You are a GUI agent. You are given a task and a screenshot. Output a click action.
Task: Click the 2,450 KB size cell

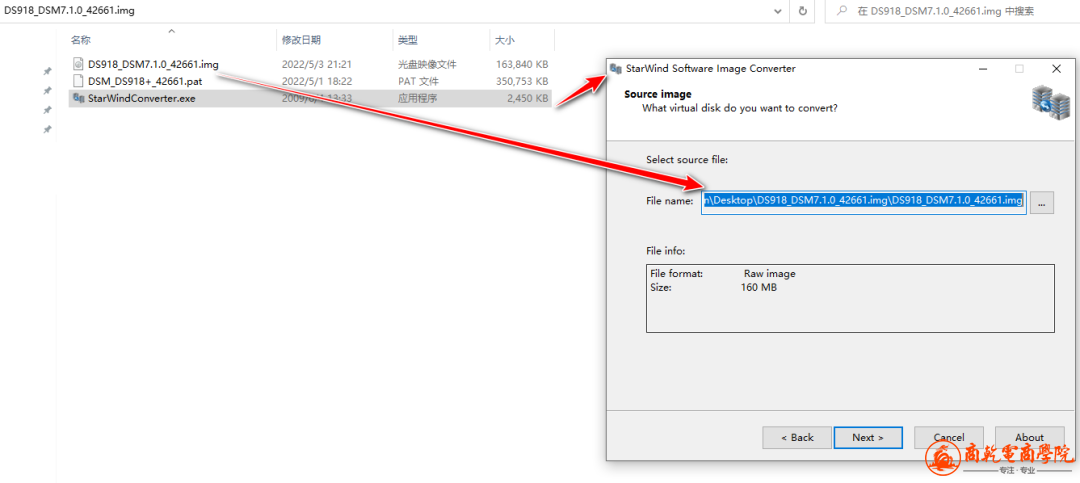(528, 99)
